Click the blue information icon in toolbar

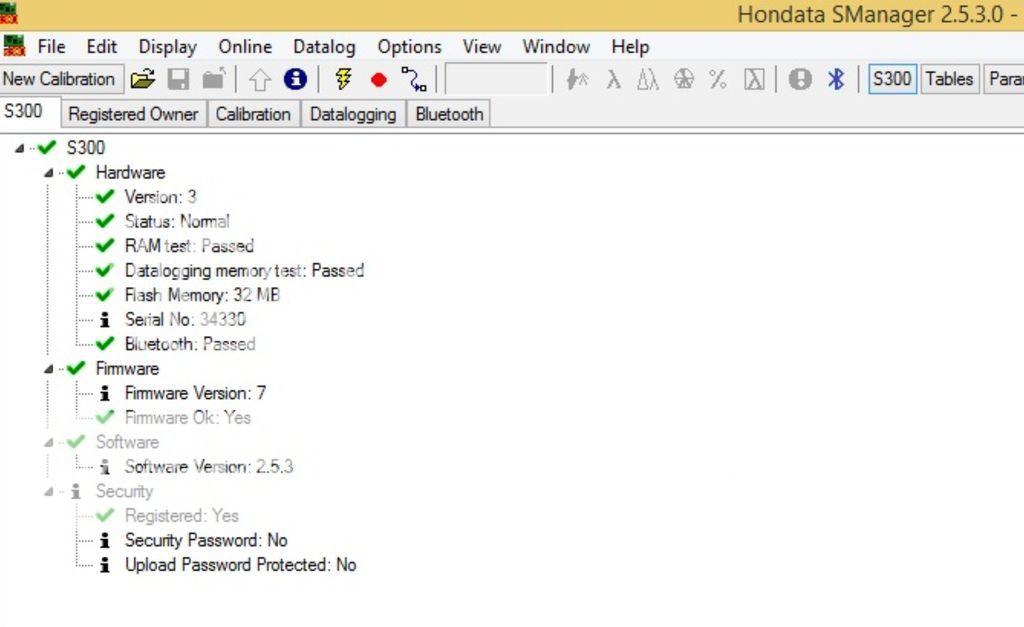coord(295,79)
